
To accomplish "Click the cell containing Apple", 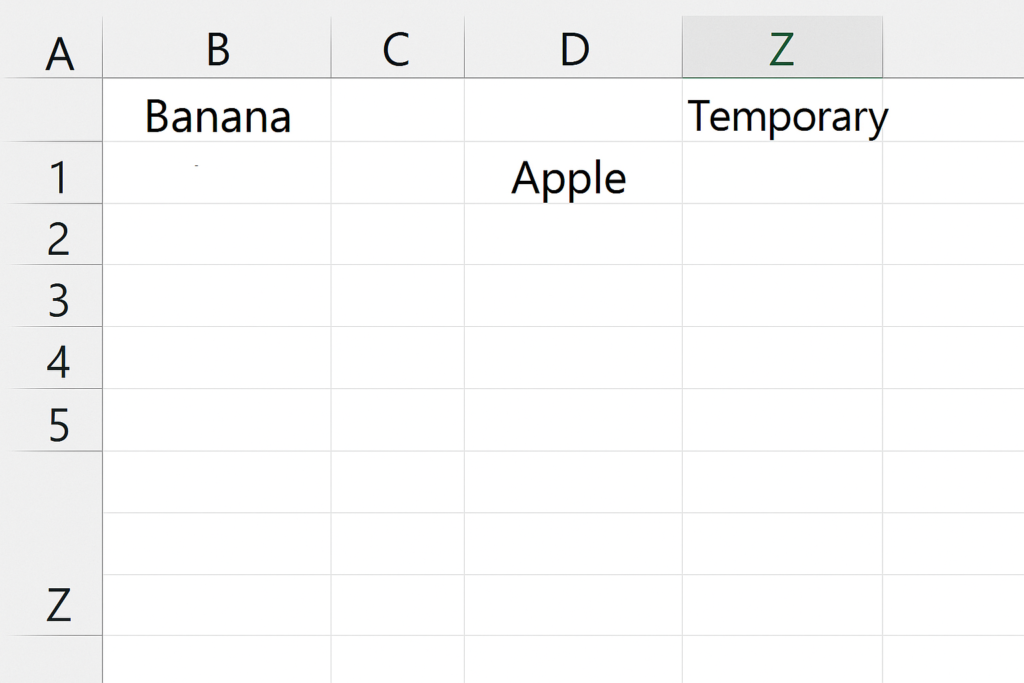I will (x=573, y=173).
